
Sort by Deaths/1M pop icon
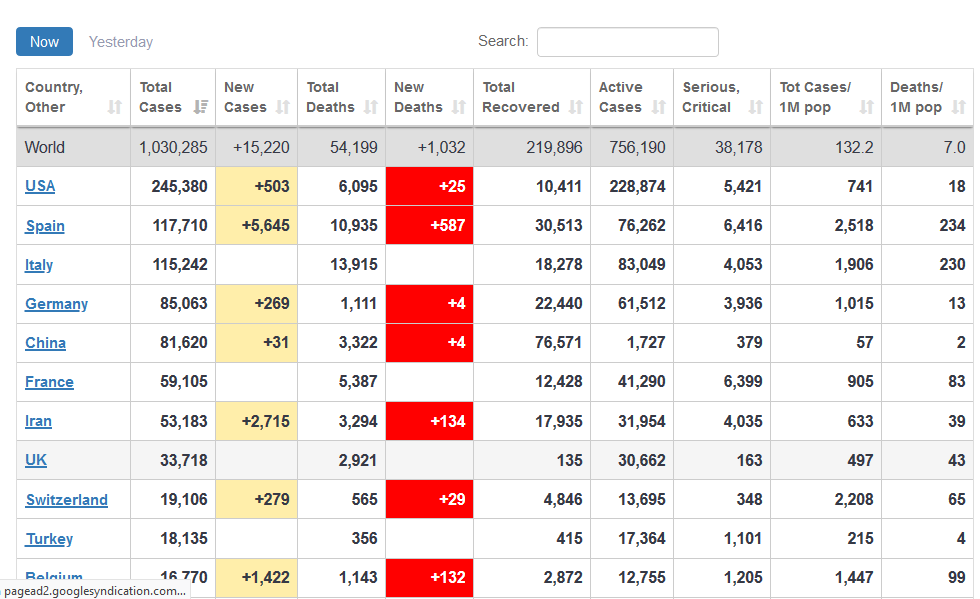[x=959, y=107]
